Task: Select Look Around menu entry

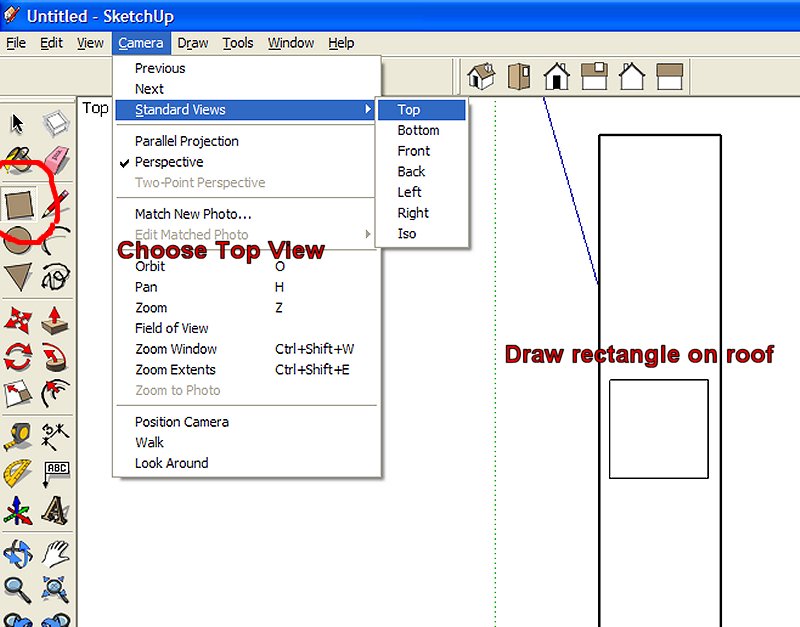Action: click(246, 463)
